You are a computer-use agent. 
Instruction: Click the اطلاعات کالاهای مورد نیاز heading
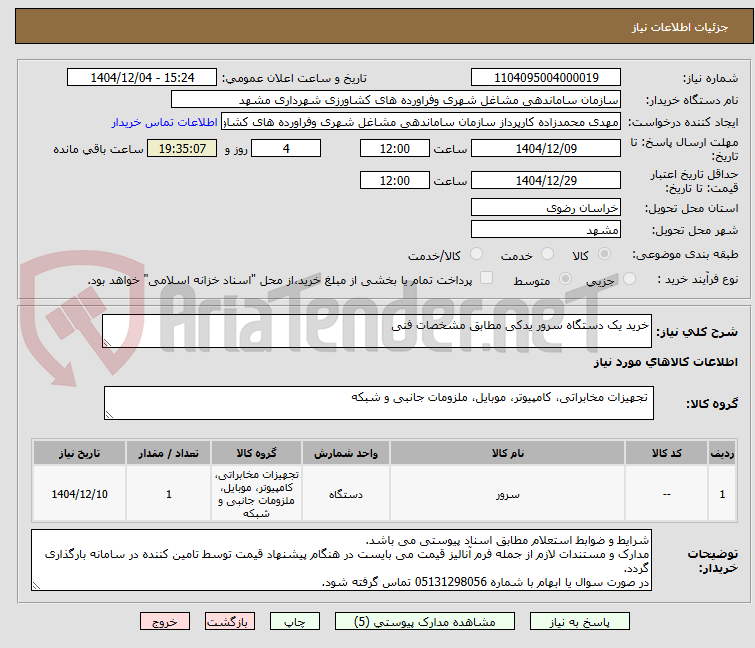(665, 362)
